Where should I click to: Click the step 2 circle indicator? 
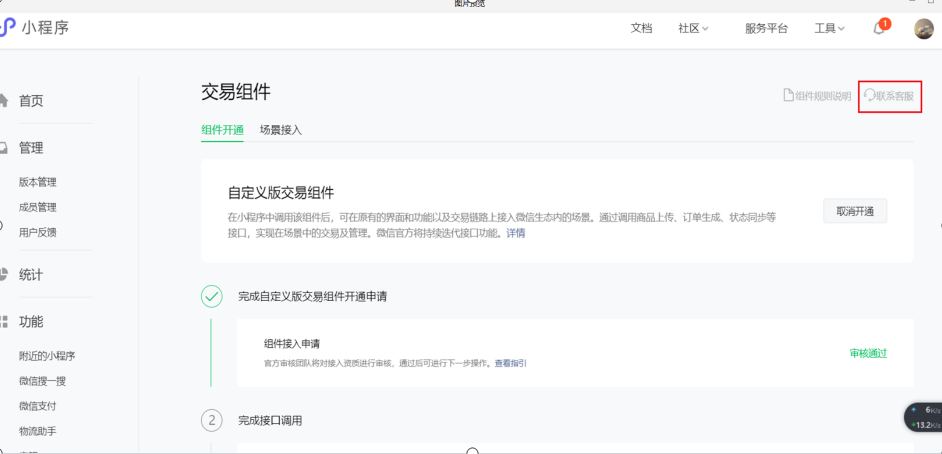211,420
